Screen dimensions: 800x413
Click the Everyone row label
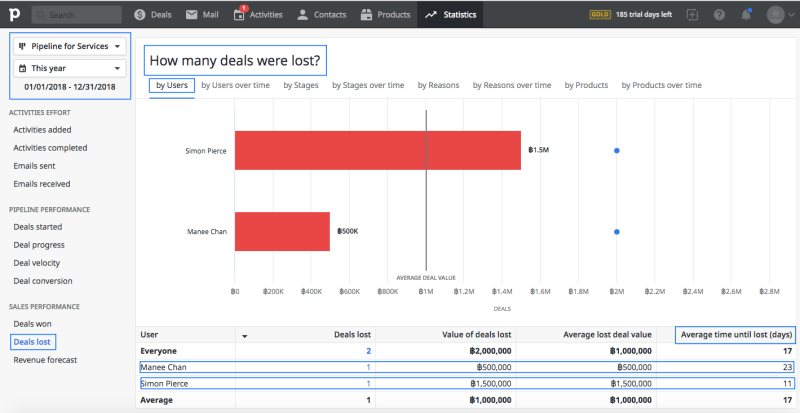pyautogui.click(x=158, y=351)
